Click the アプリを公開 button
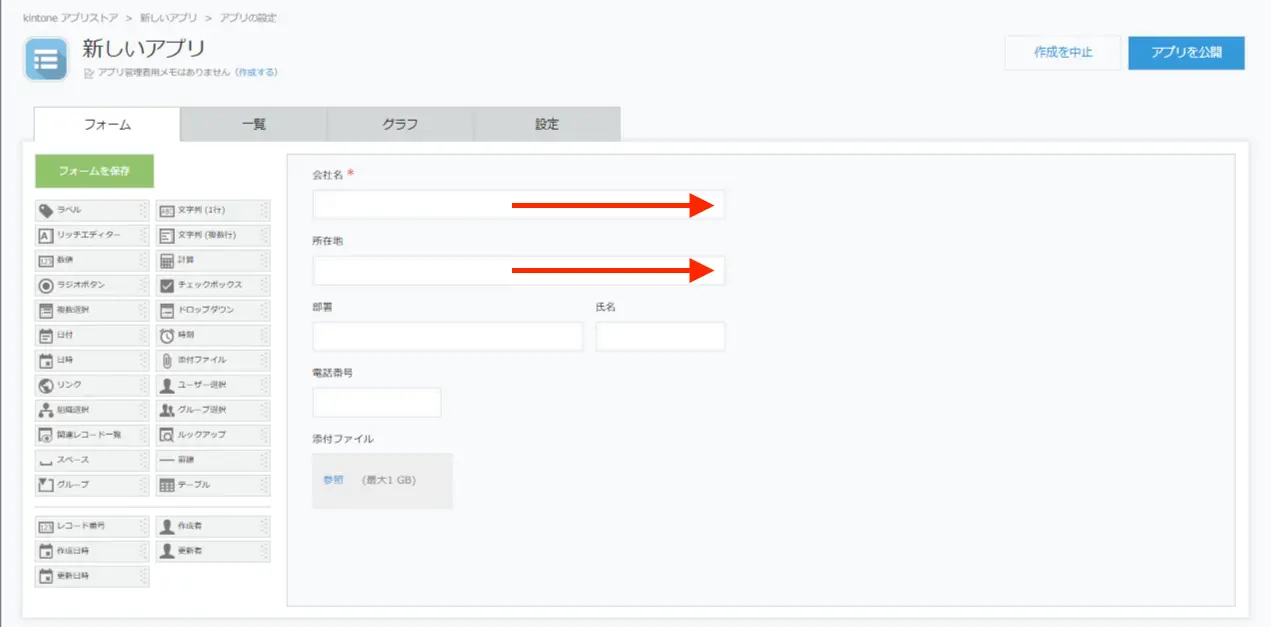This screenshot has height=627, width=1271. pyautogui.click(x=1185, y=53)
